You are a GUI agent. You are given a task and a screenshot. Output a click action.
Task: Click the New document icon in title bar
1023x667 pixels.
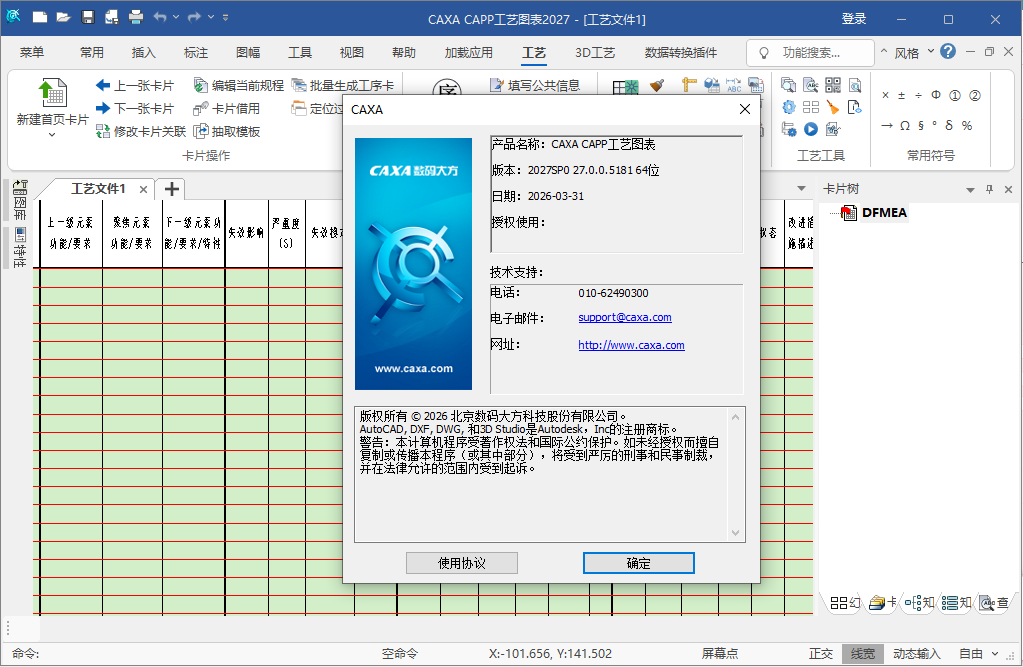(40, 17)
